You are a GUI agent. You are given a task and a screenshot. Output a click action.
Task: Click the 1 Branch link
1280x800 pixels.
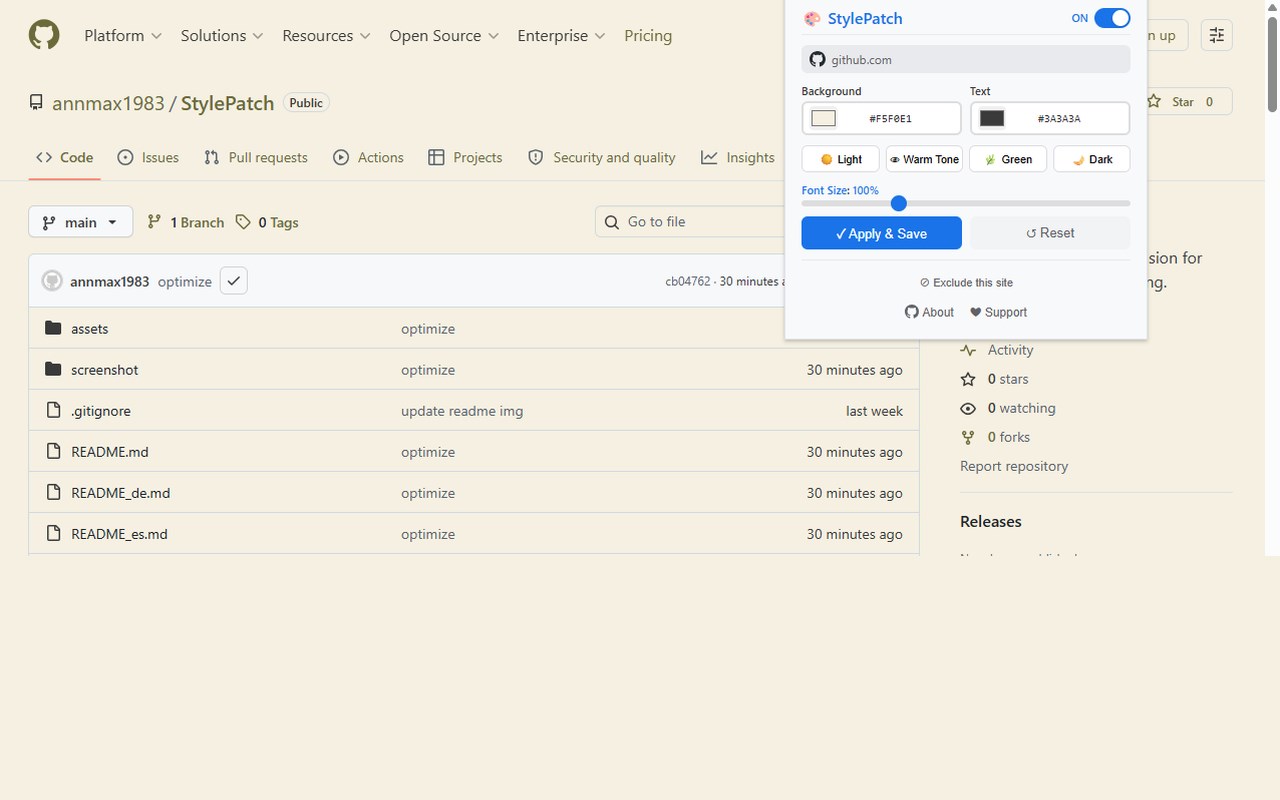pos(185,222)
